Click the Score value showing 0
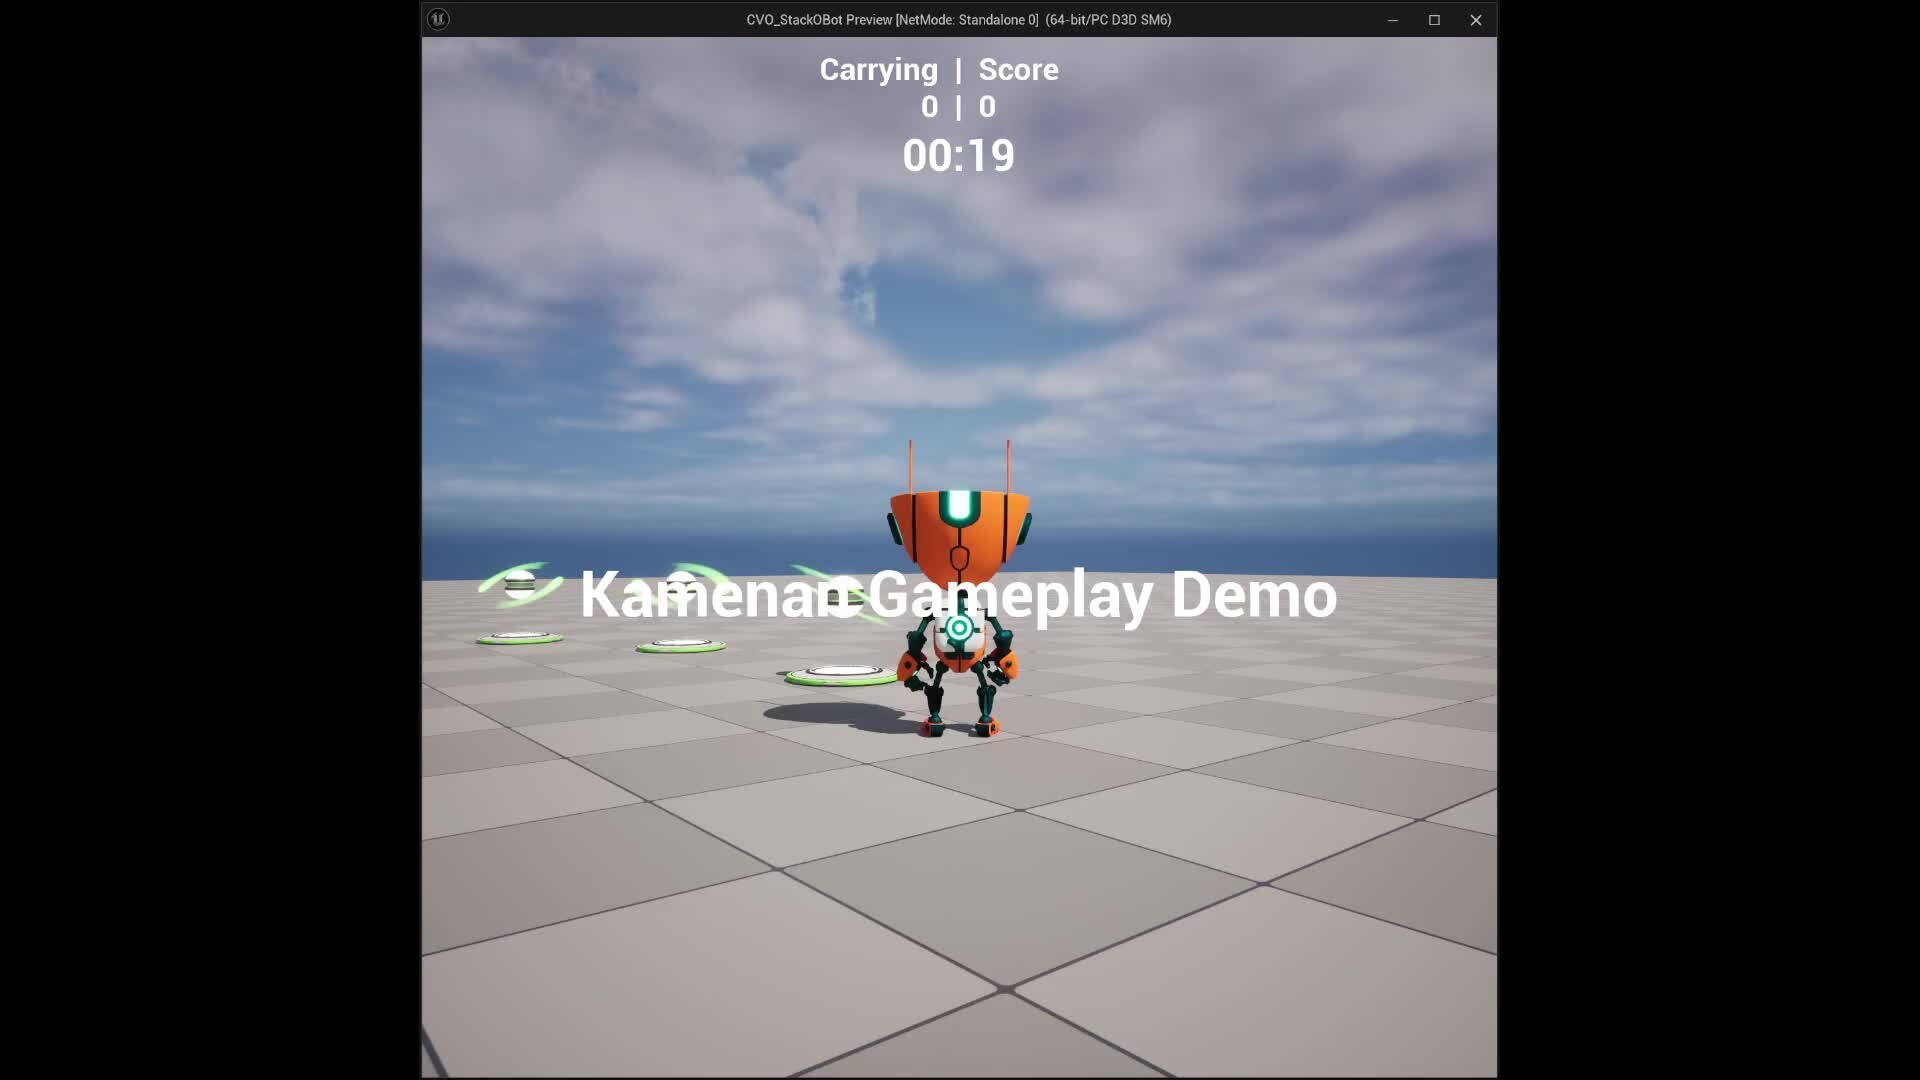1920x1080 pixels. point(988,107)
